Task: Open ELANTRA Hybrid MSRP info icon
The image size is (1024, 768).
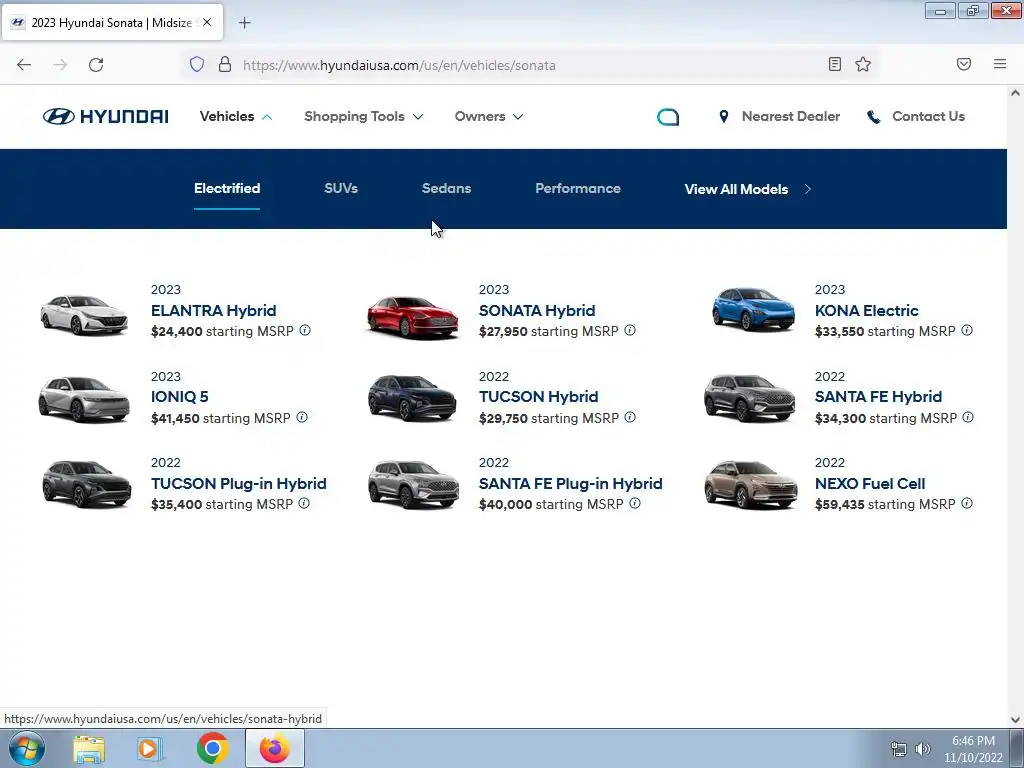Action: (x=305, y=330)
